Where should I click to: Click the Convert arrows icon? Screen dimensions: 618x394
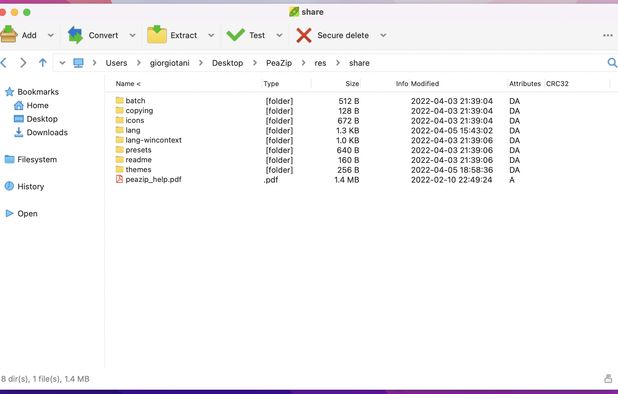75,35
